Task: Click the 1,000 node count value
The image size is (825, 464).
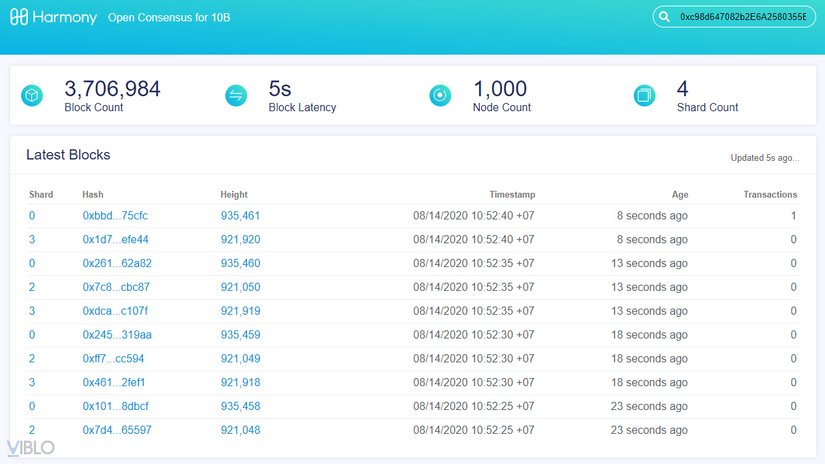Action: (x=500, y=89)
